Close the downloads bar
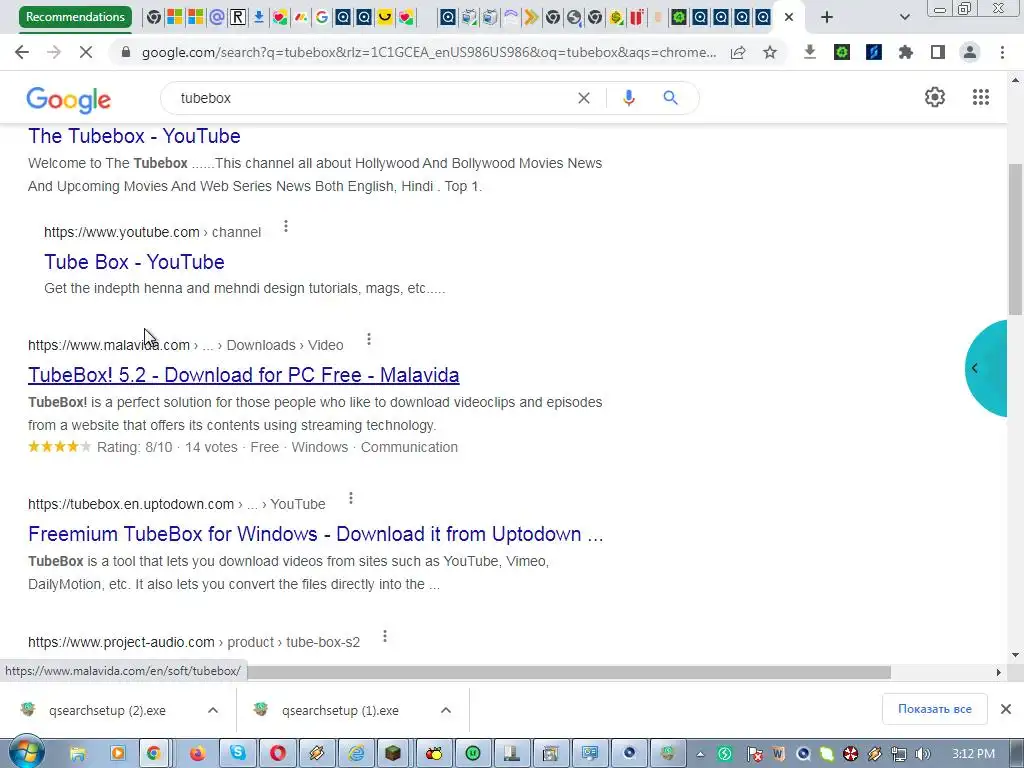The image size is (1024, 768). pyautogui.click(x=1006, y=709)
